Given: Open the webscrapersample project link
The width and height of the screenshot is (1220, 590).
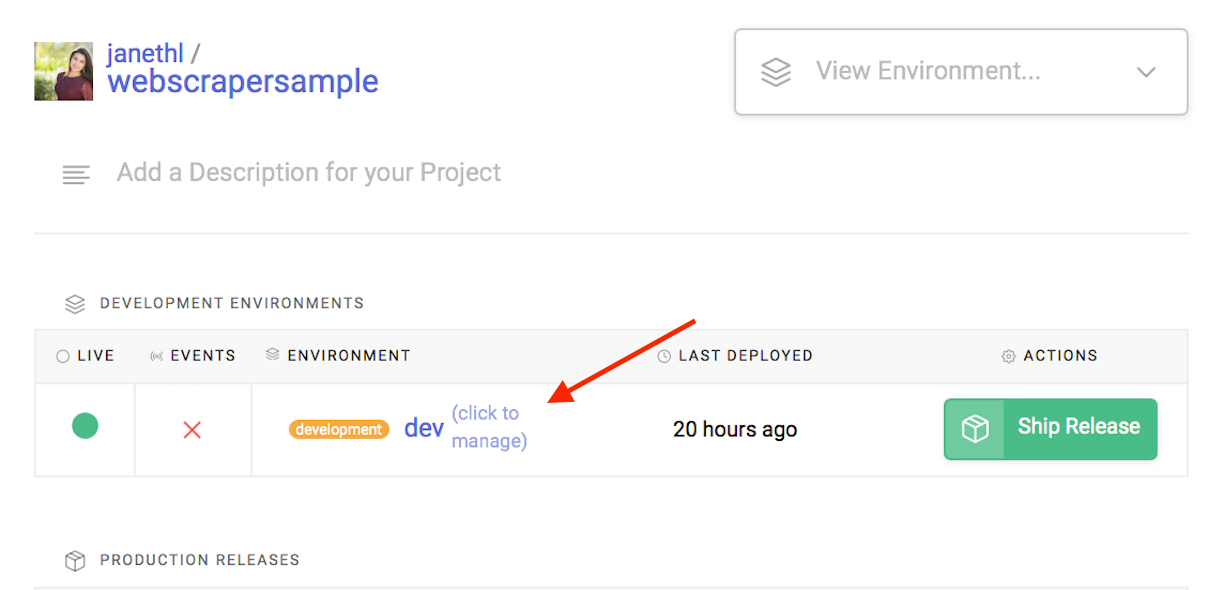Looking at the screenshot, I should (x=243, y=81).
